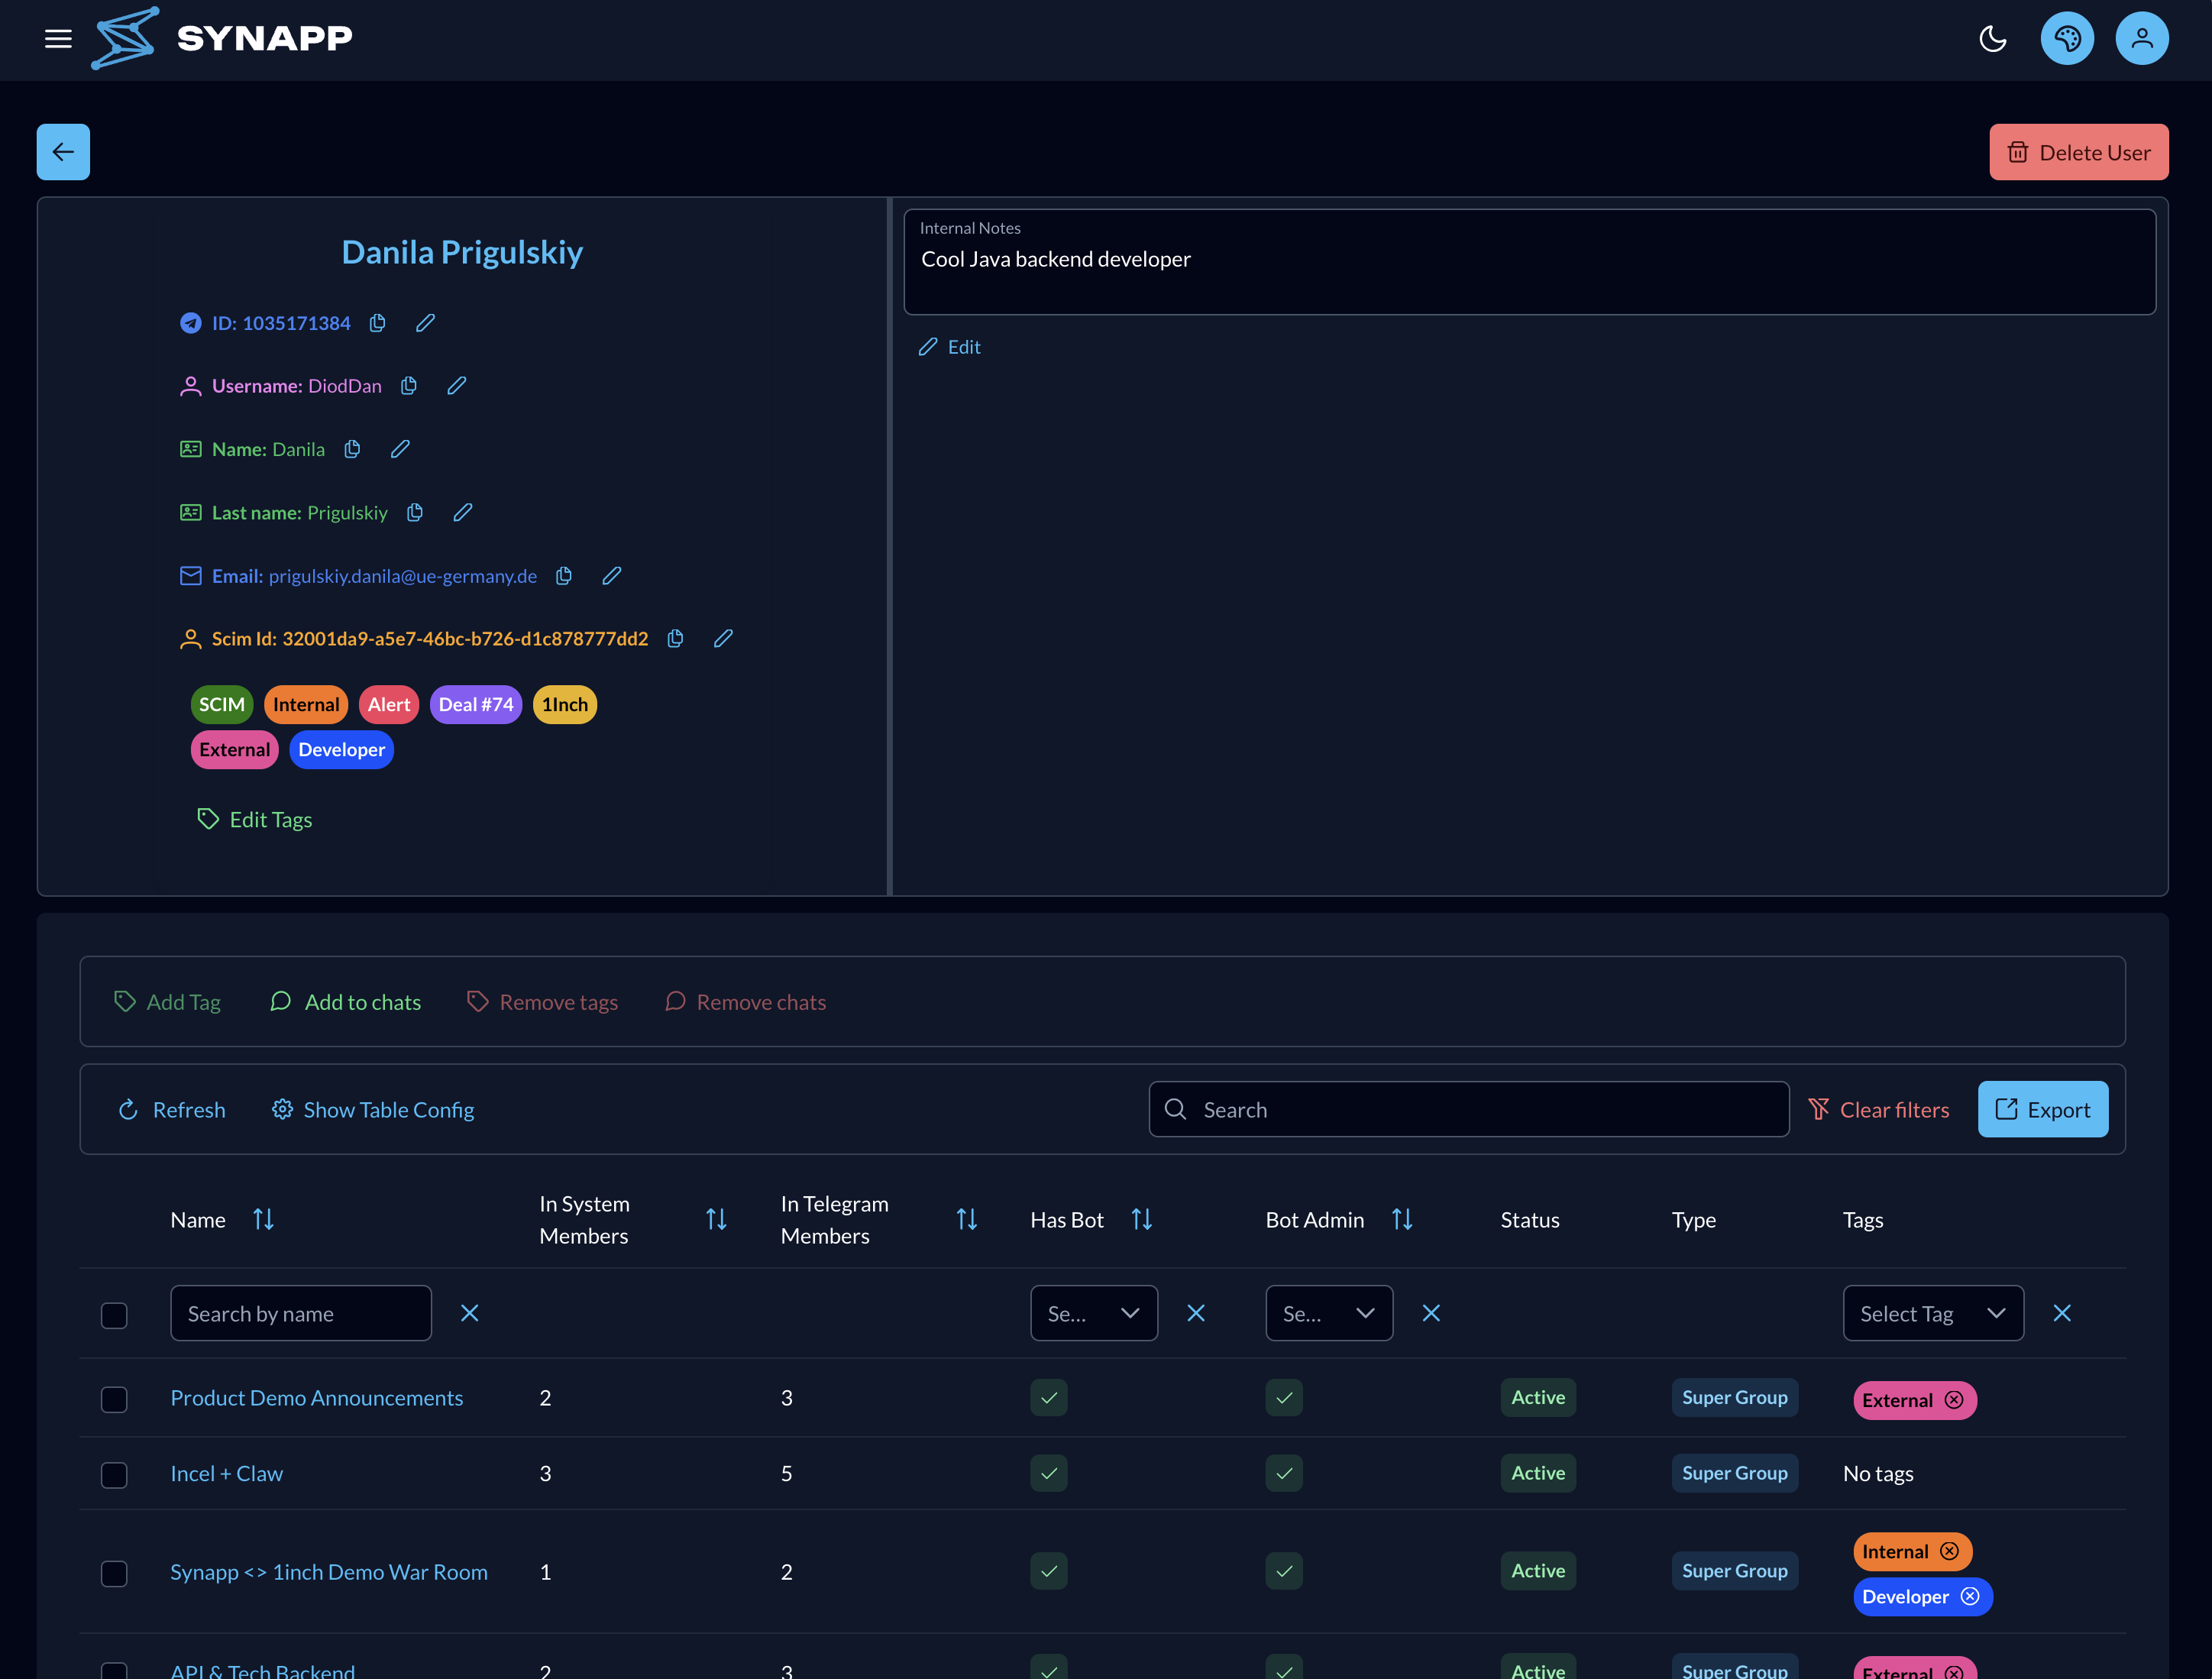Open the Bot Admin filter dropdown

click(1329, 1313)
